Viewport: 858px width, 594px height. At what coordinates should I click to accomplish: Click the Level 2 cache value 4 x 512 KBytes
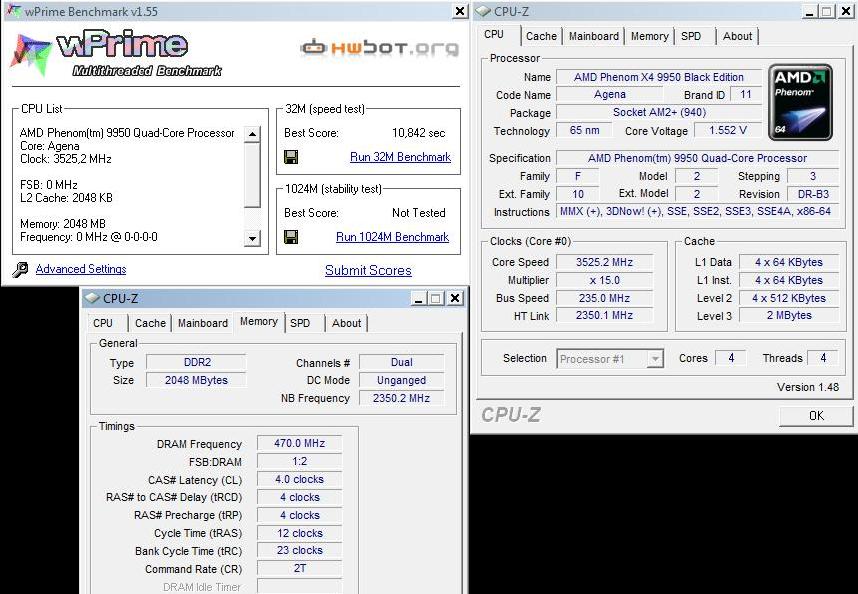[789, 298]
